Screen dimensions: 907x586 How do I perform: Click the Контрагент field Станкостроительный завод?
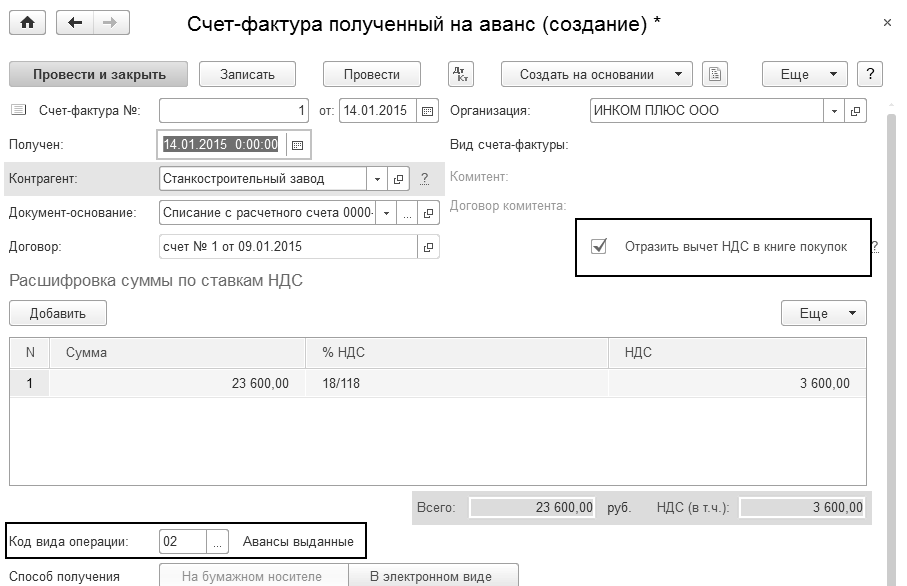click(x=263, y=179)
